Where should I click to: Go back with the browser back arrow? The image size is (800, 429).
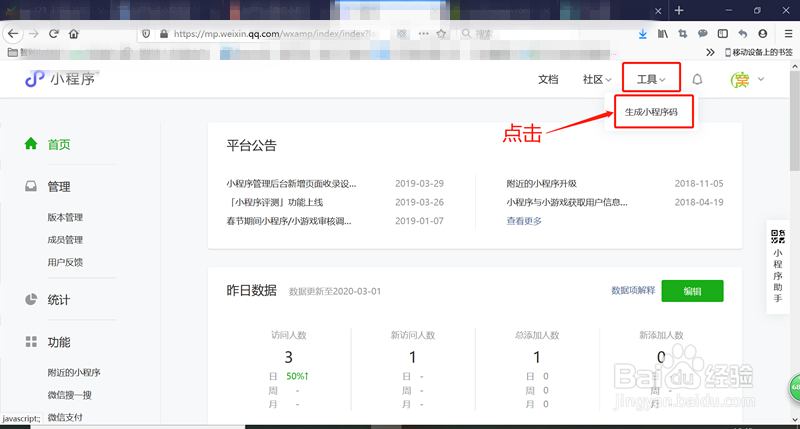(x=13, y=34)
